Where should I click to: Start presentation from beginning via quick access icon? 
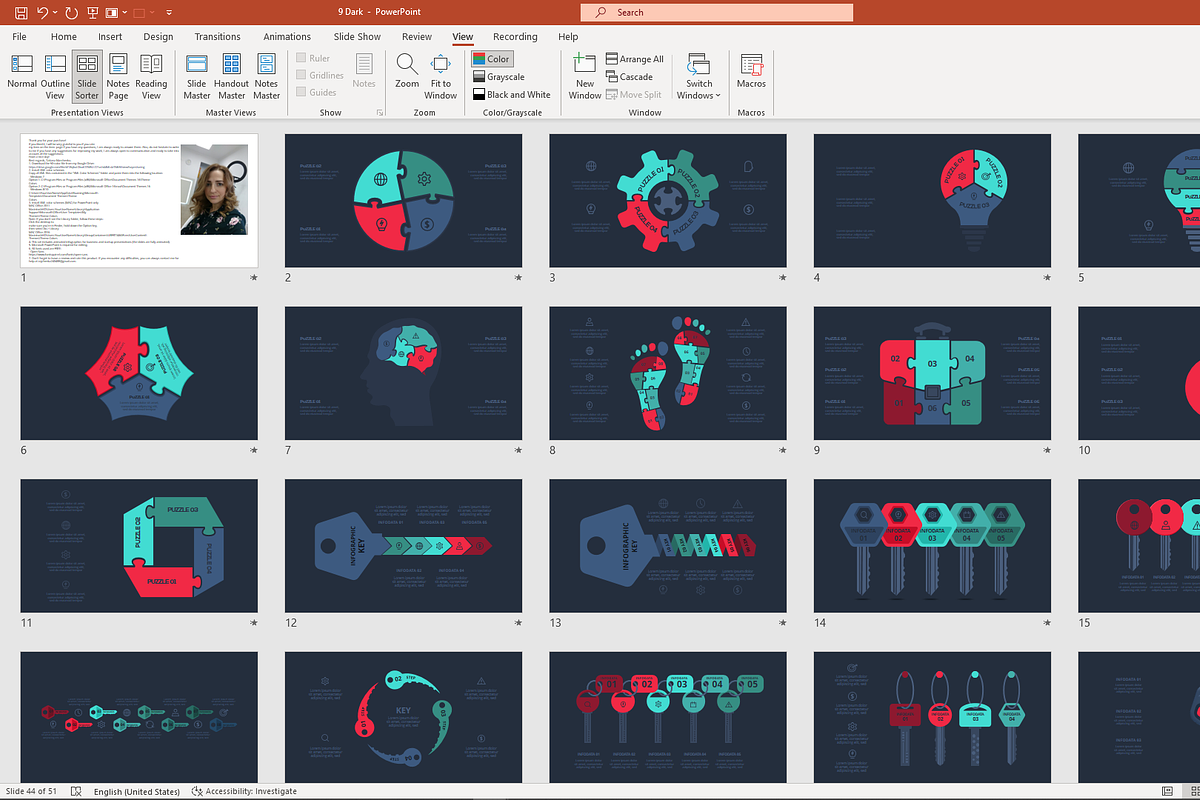(x=95, y=13)
